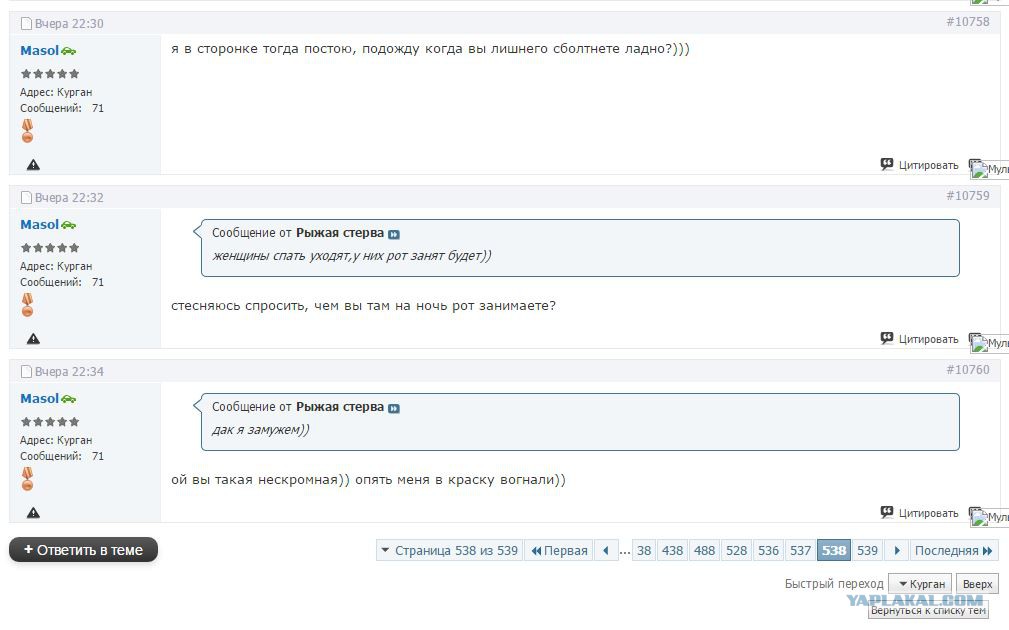Go to next page arrow in pagination
Image resolution: width=1009 pixels, height=630 pixels.
coord(897,550)
